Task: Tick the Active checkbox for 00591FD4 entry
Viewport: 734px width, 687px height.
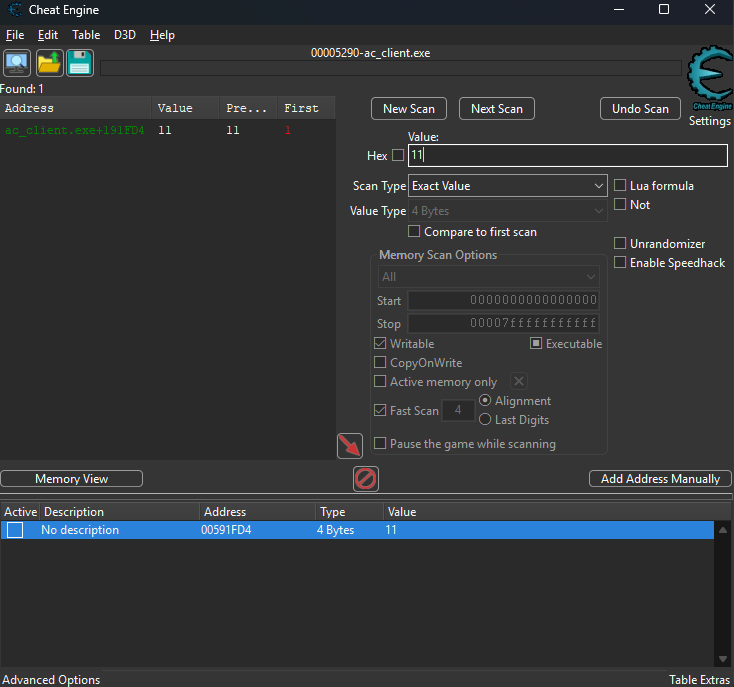Action: click(15, 530)
